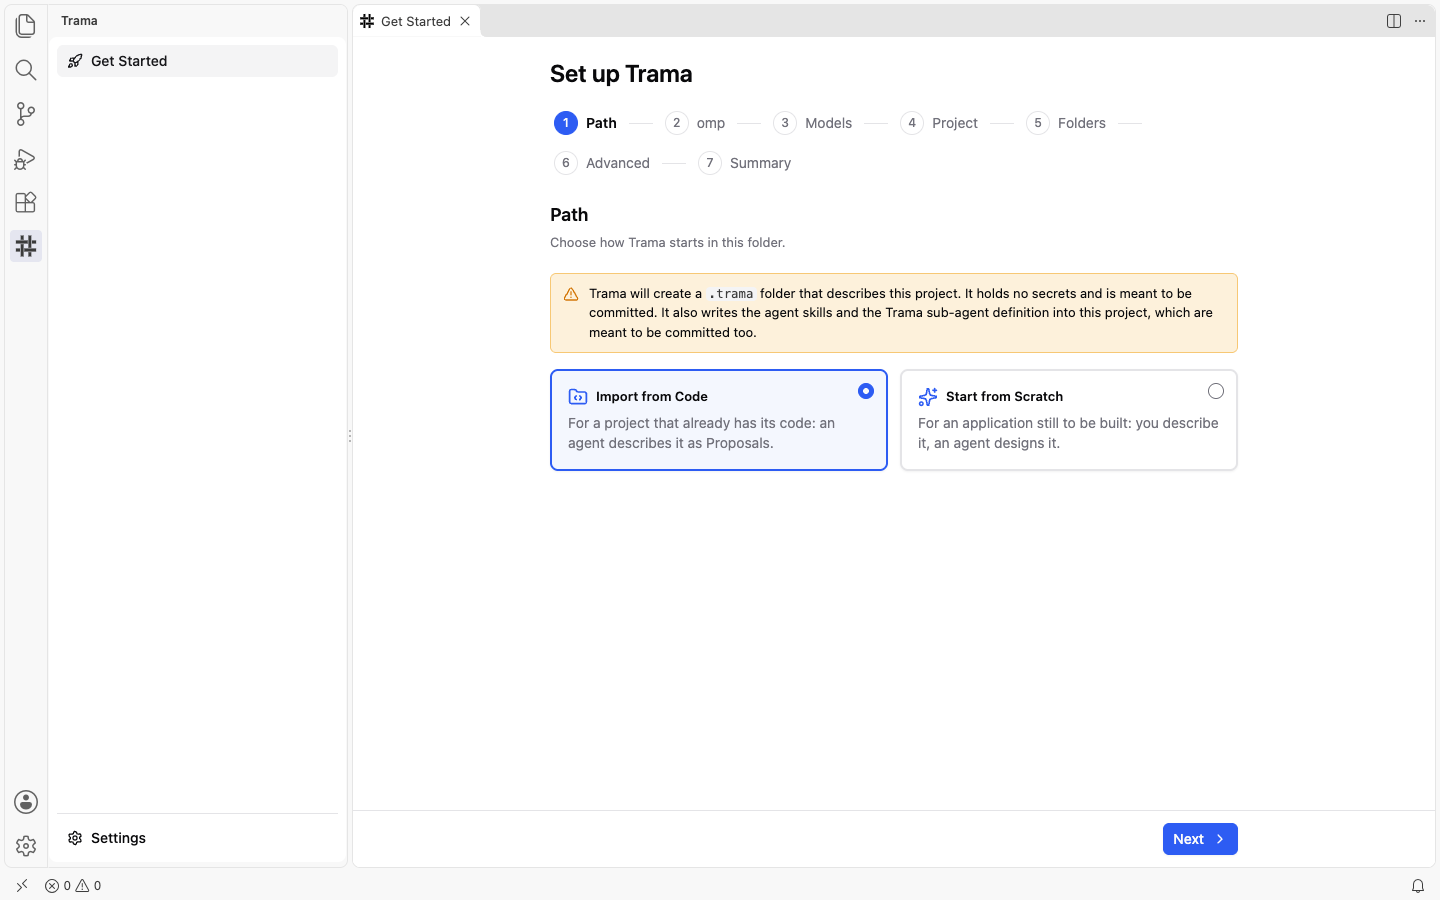Click 'Choose how Trama starts in this folder.'

(668, 242)
